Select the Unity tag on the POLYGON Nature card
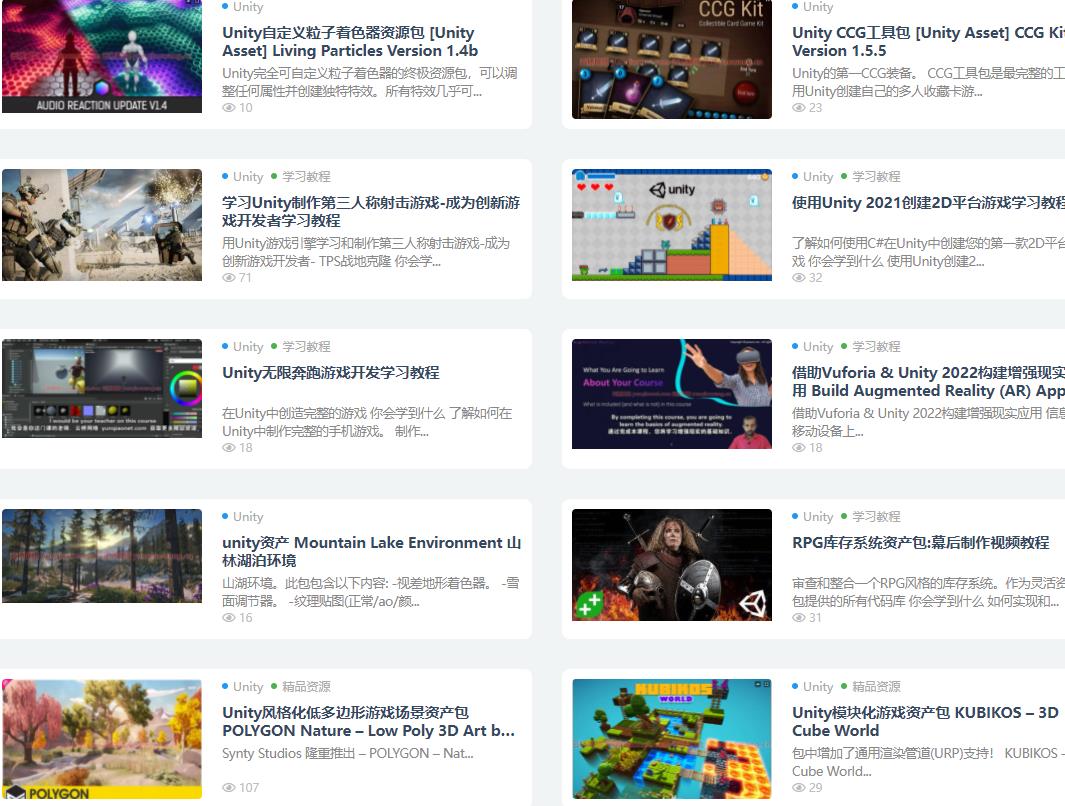Image resolution: width=1065 pixels, height=806 pixels. [248, 686]
